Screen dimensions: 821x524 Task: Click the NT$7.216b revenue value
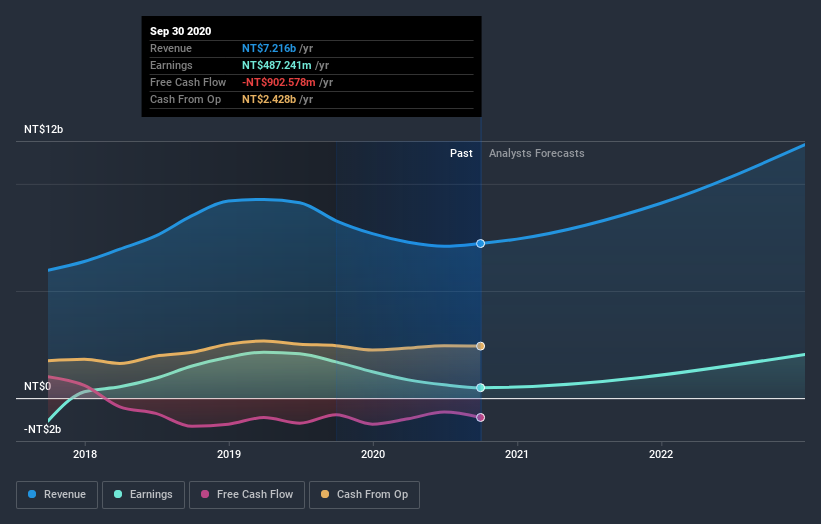(269, 48)
